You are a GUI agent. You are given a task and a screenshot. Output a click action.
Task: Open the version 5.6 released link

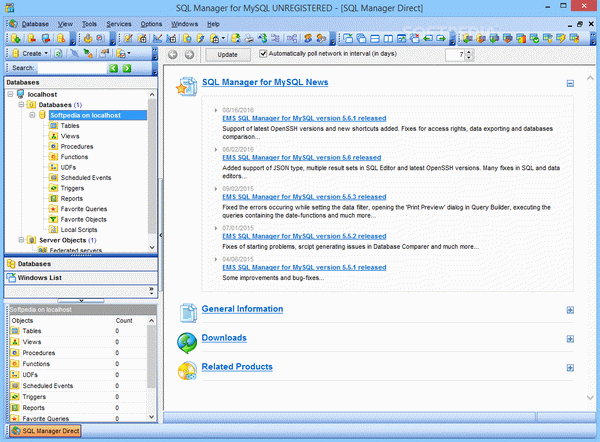[302, 157]
